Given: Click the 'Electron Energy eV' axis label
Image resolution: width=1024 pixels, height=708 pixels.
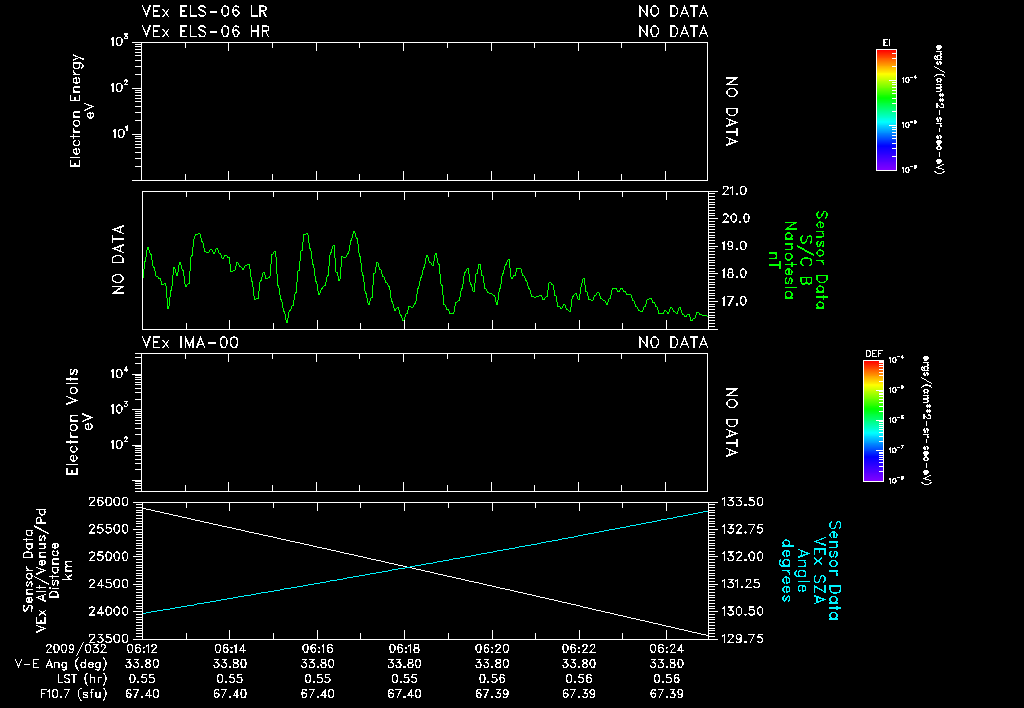Looking at the screenshot, I should click(82, 111).
